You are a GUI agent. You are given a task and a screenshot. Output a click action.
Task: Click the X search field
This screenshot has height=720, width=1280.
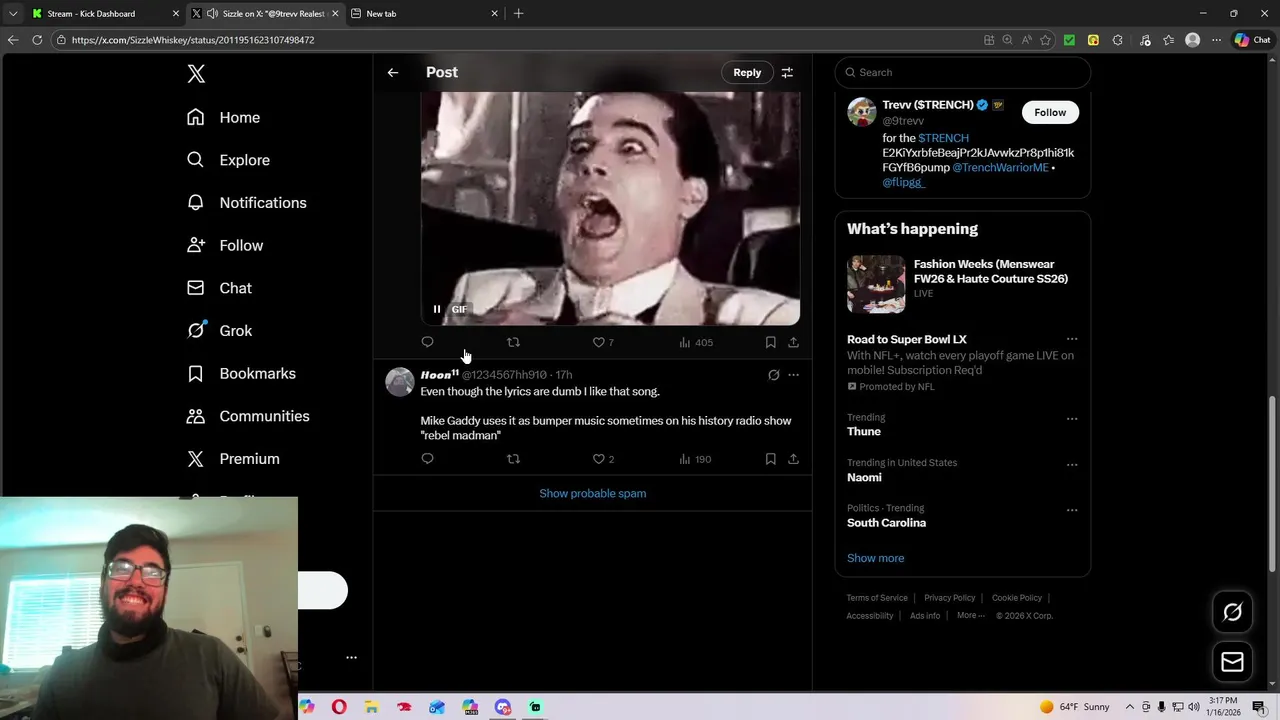click(x=962, y=72)
